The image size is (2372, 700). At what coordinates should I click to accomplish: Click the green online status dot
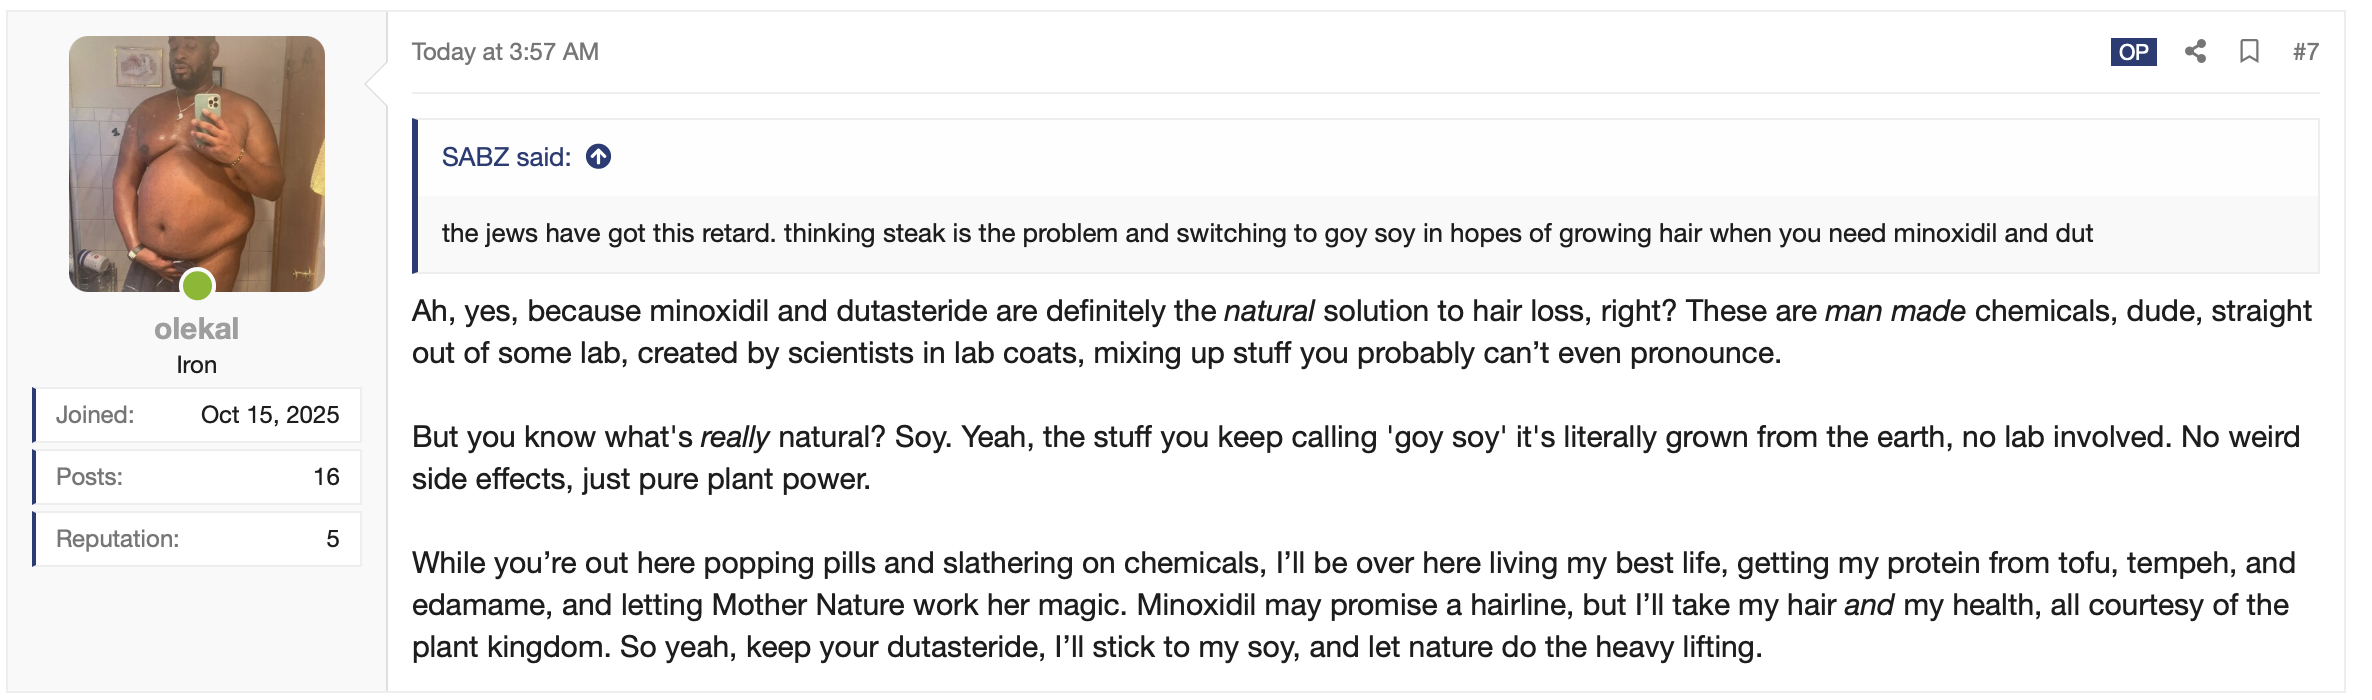tap(197, 286)
